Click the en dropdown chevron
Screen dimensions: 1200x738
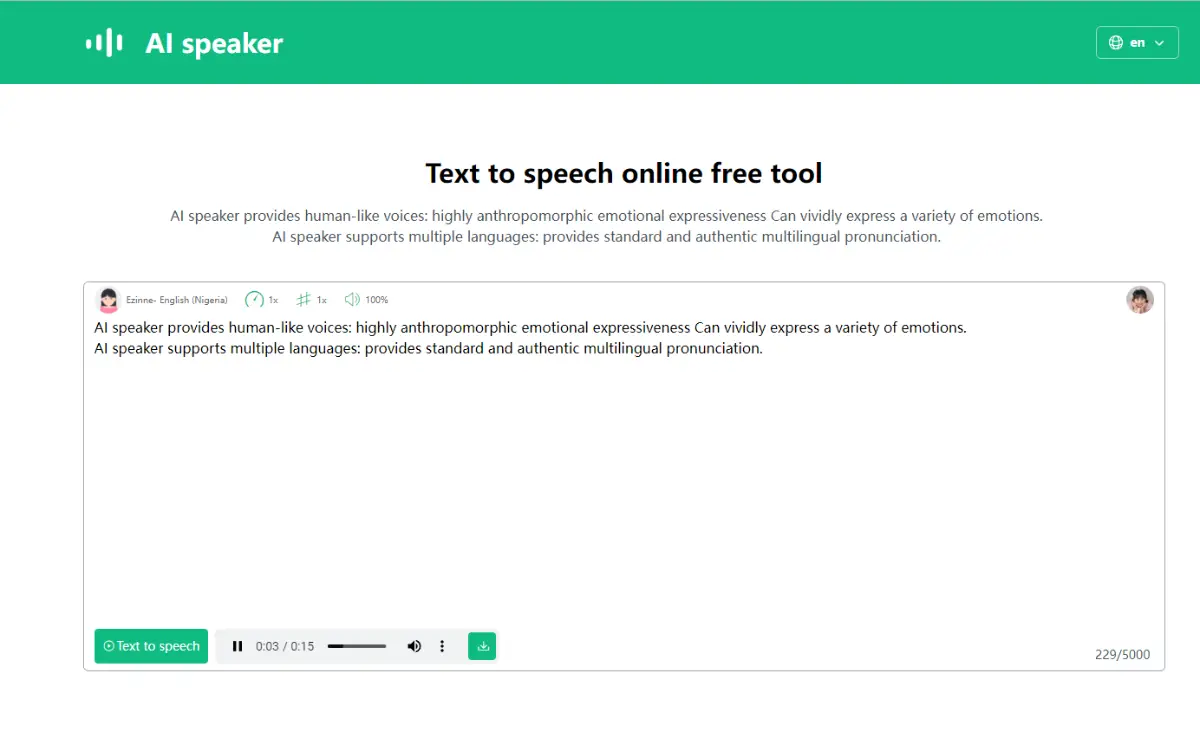1160,42
